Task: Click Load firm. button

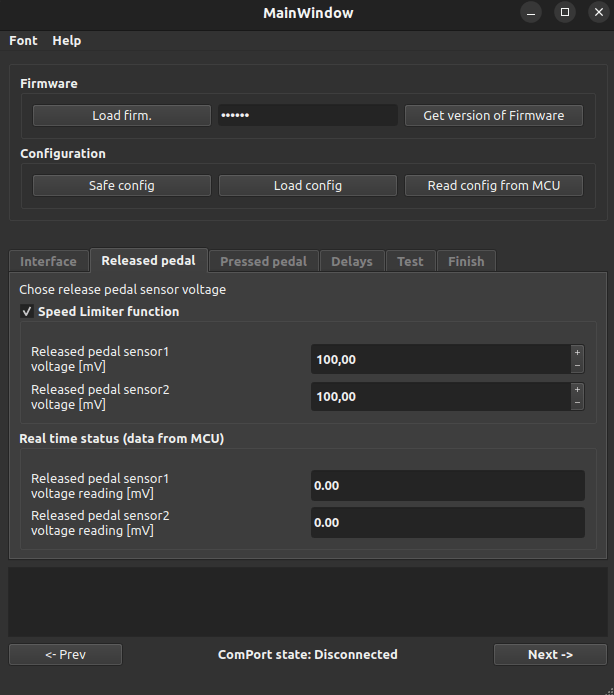Action: pos(122,116)
